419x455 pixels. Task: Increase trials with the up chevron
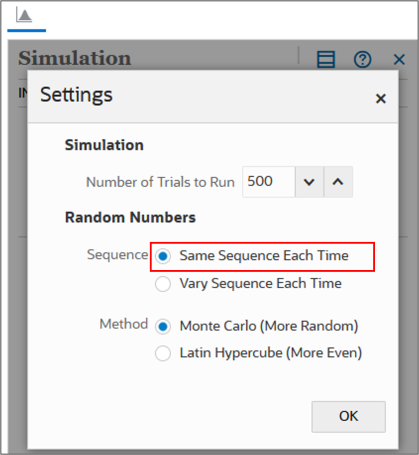[x=338, y=182]
